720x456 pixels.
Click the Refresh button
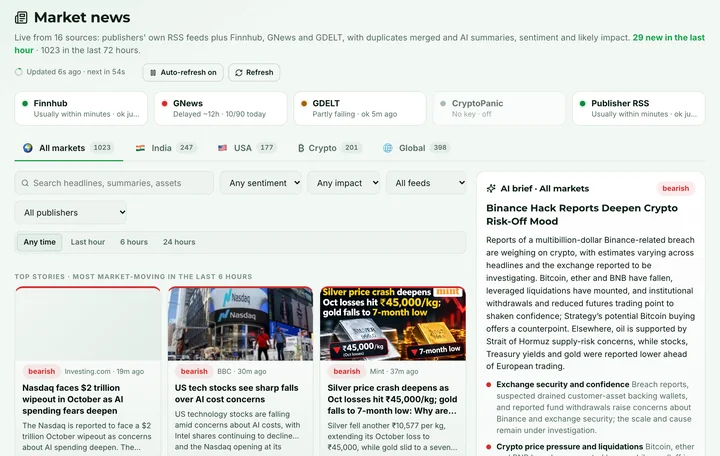254,73
